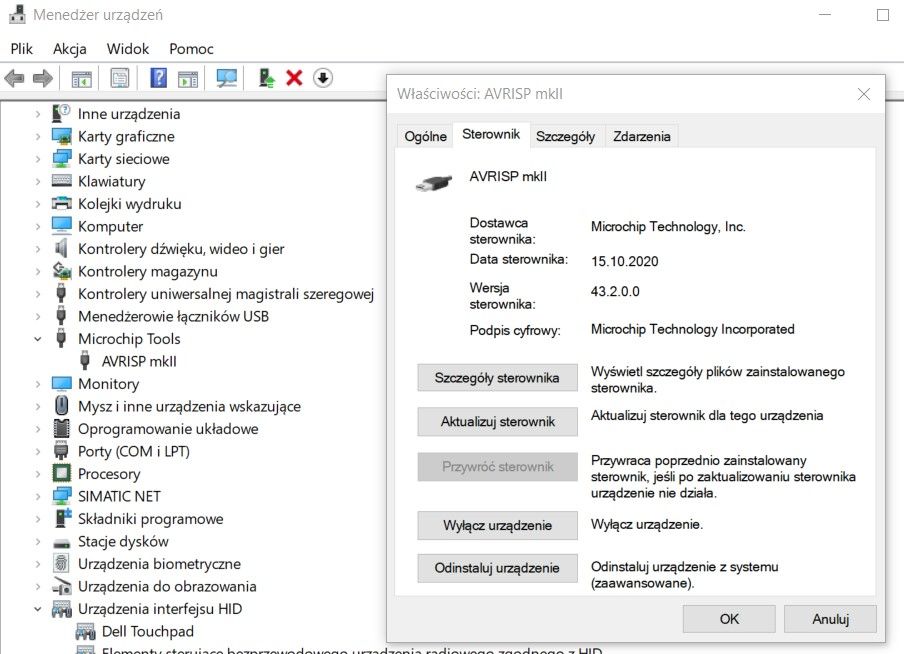This screenshot has height=654, width=904.
Task: Click the Oprogramowanie układowe firmware icon
Action: (61, 429)
